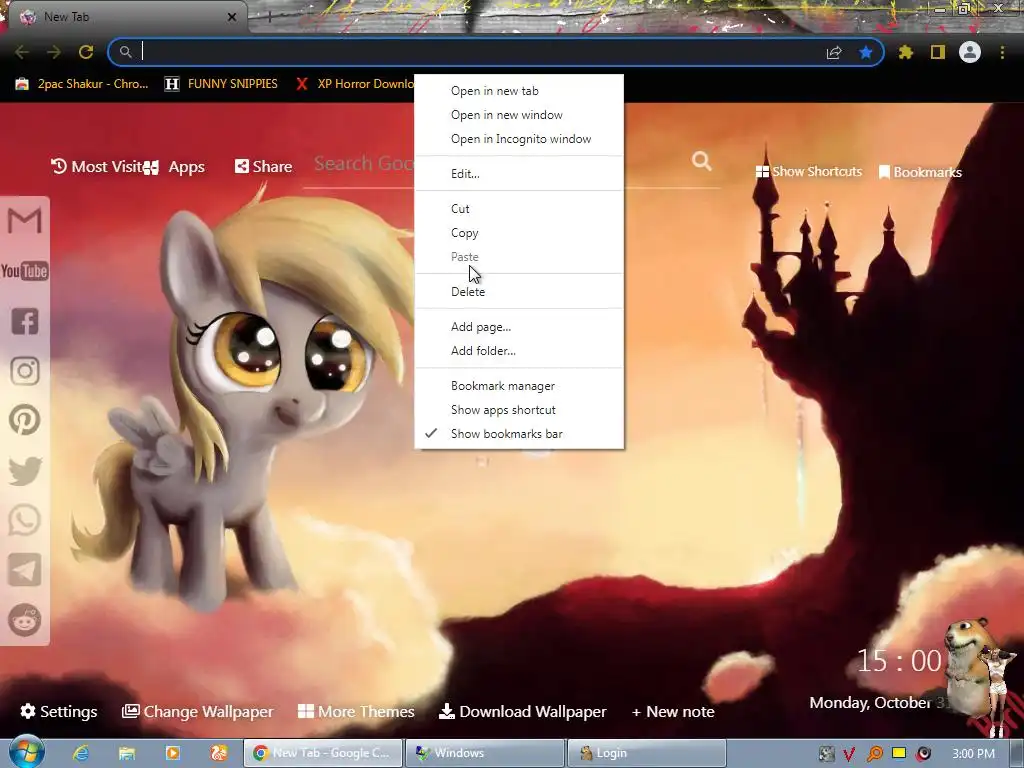Select Edit... from context menu
The image size is (1024, 768).
point(519,174)
